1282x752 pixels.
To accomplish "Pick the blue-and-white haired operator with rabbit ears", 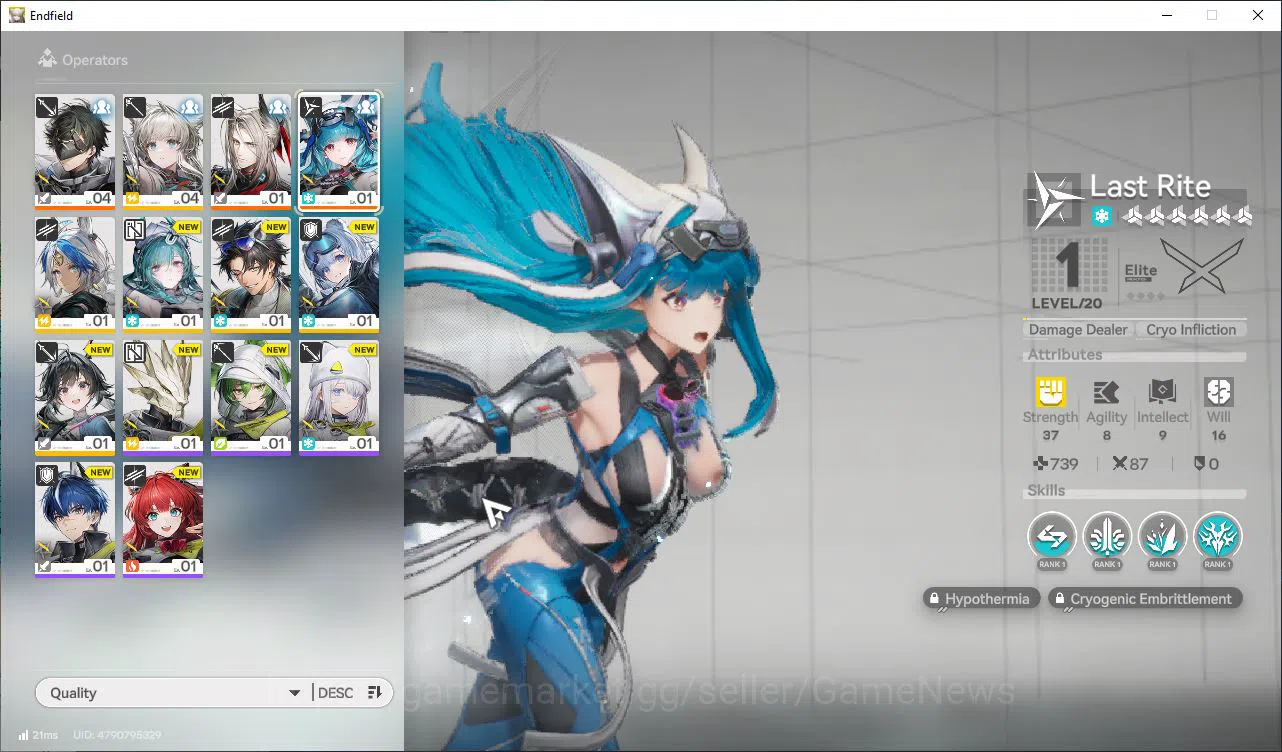I will (75, 275).
